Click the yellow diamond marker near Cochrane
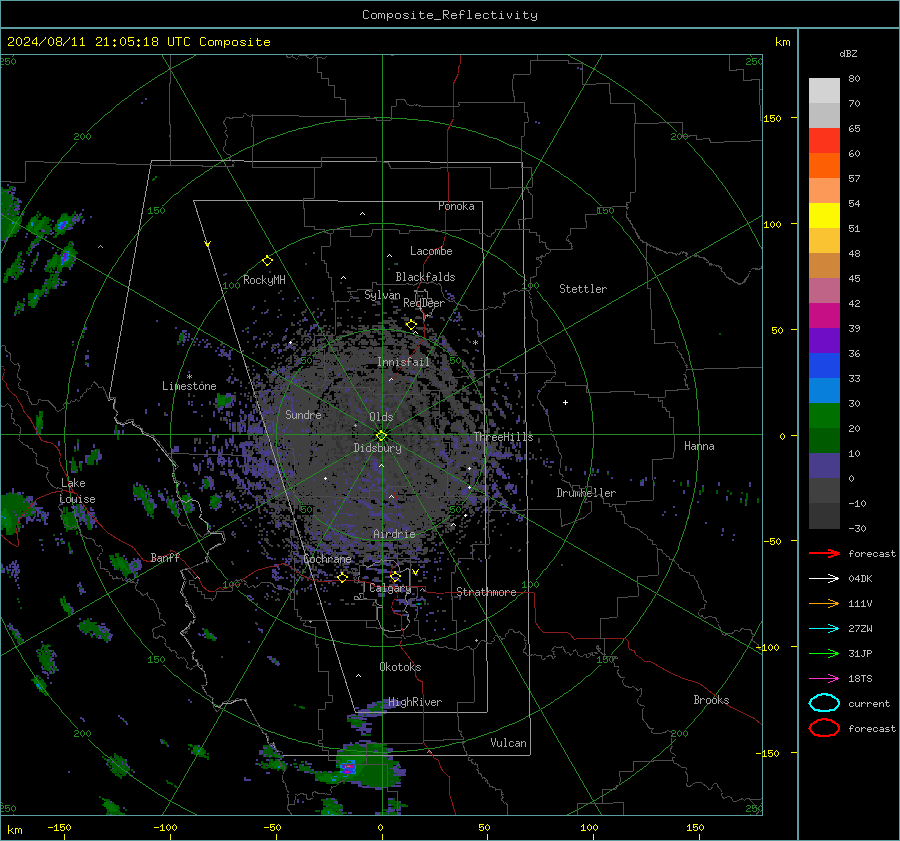Screen dimensions: 900x841 (x=342, y=577)
